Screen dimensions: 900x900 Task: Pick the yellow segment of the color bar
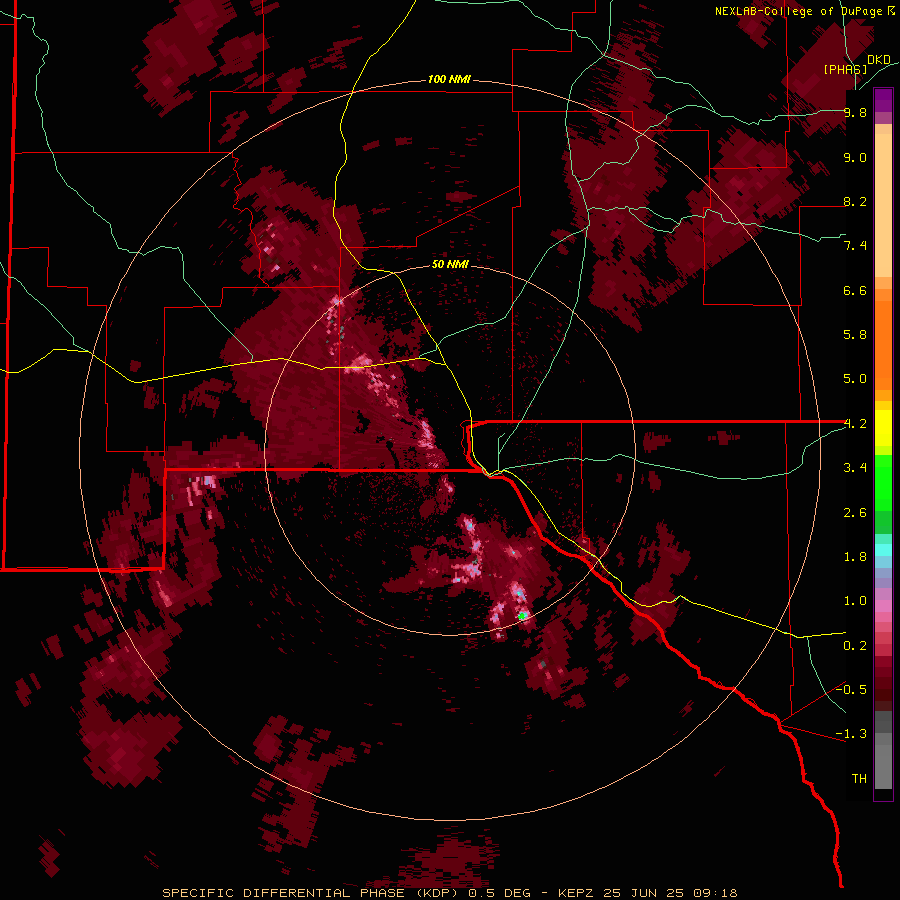[883, 428]
